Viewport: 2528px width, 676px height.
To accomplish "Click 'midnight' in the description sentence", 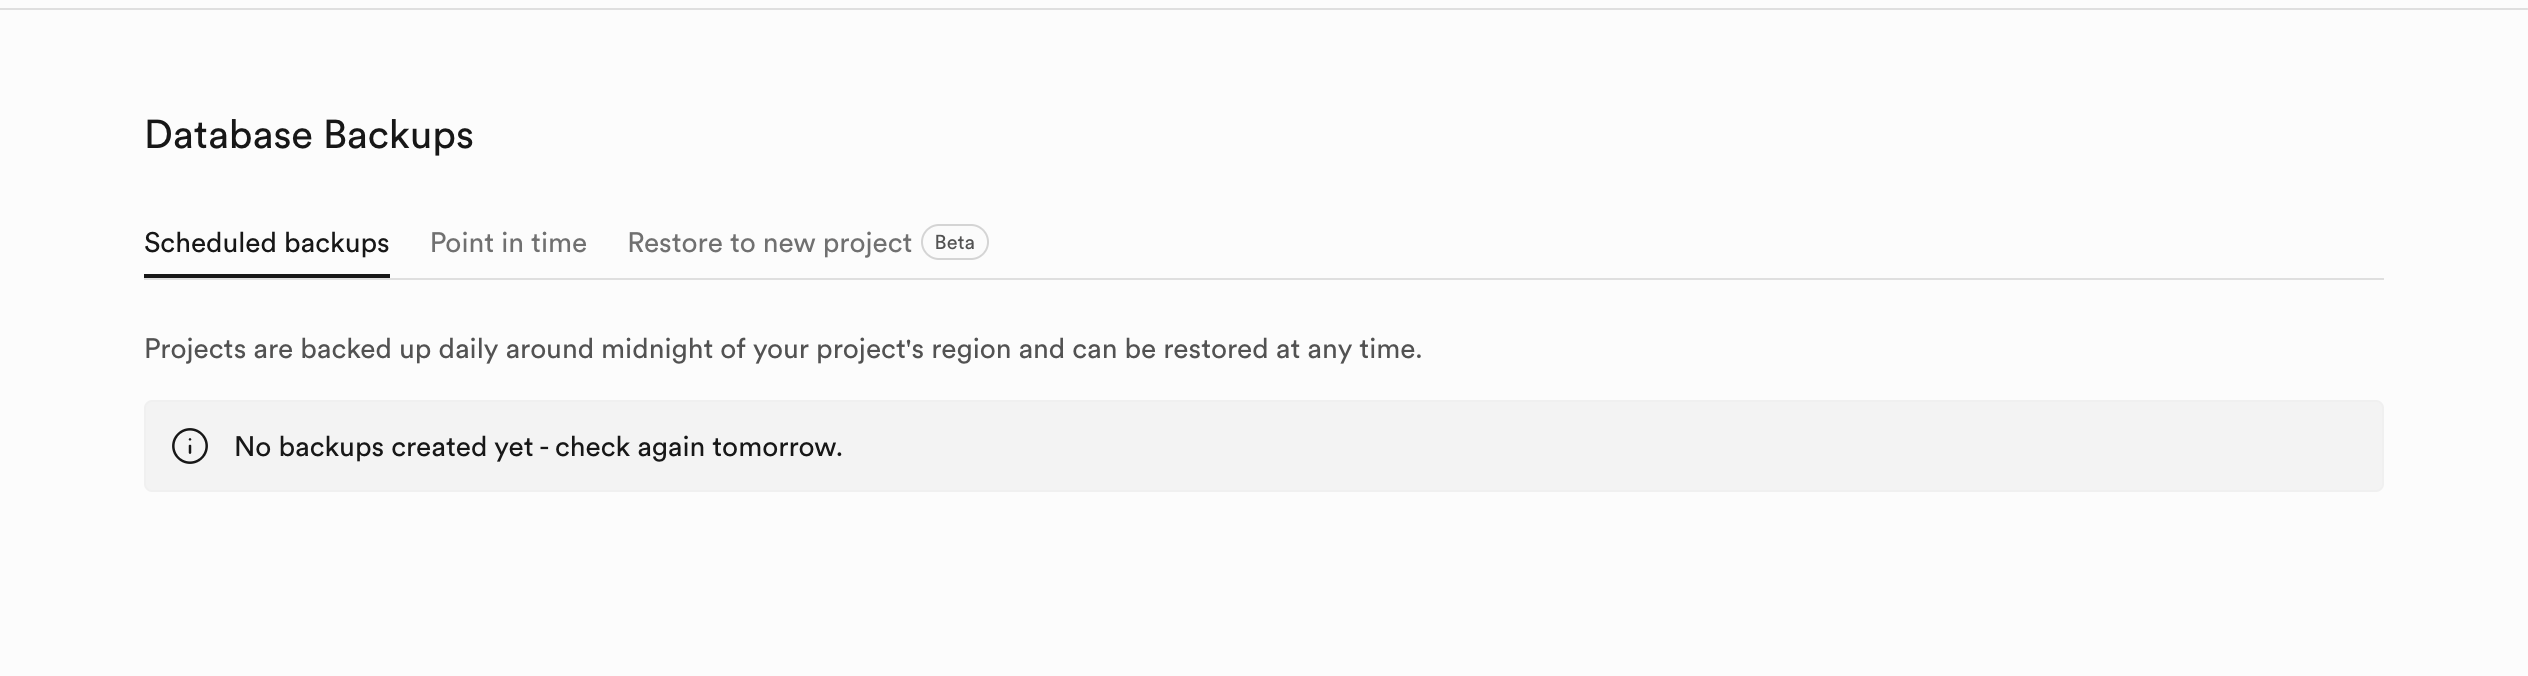I will click(657, 349).
